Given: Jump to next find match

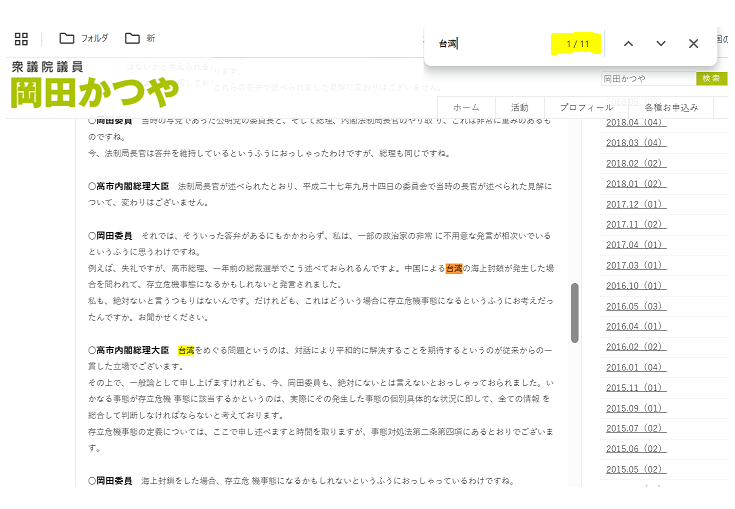Looking at the screenshot, I should [660, 44].
